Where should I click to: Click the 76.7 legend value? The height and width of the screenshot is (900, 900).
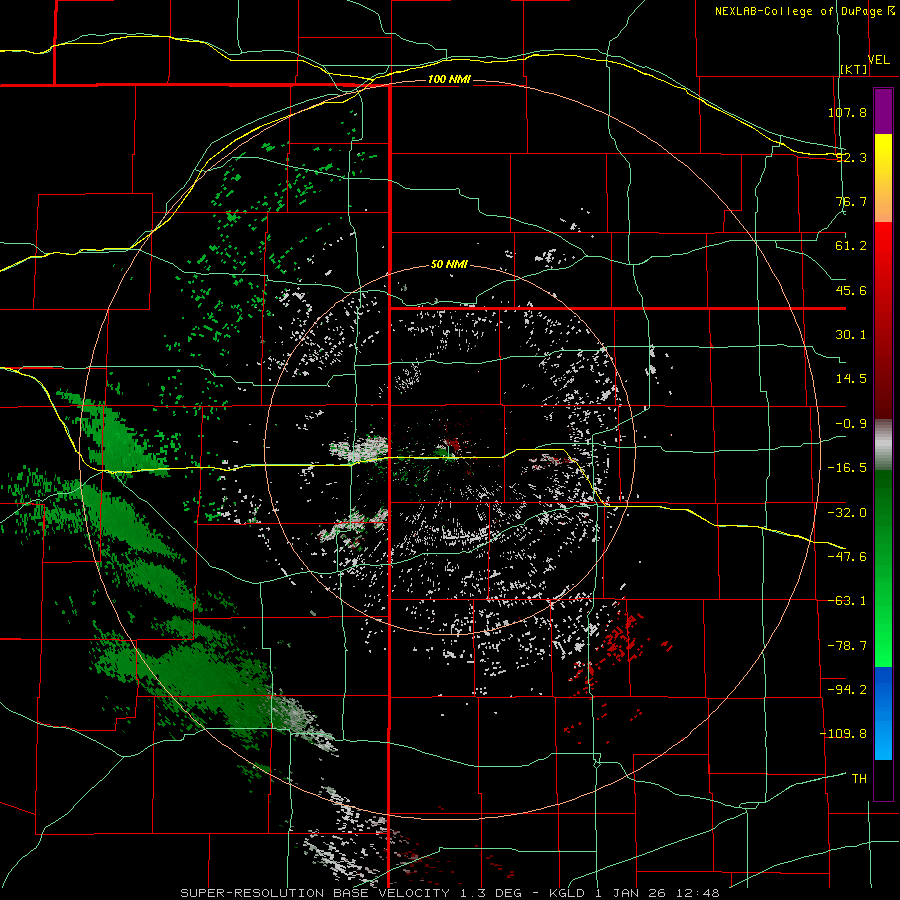(851, 201)
